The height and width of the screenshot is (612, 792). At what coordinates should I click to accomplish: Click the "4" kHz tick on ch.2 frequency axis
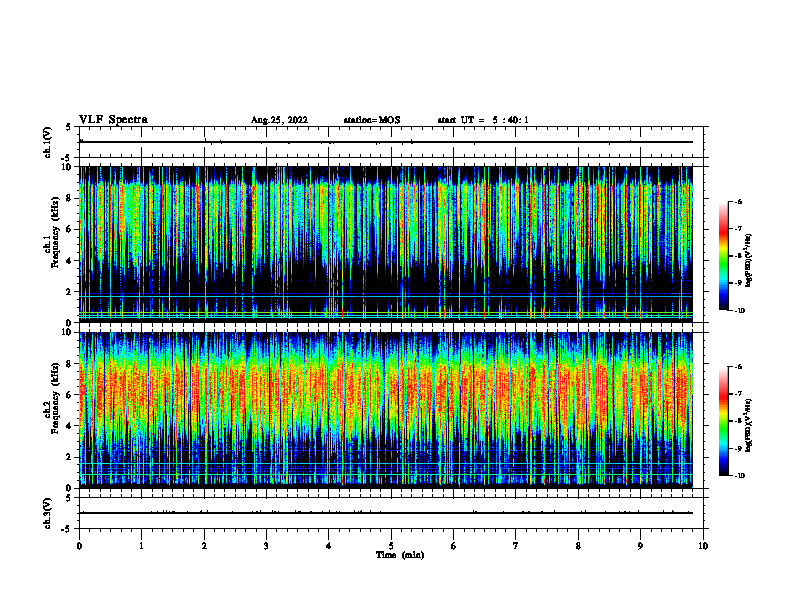71,426
